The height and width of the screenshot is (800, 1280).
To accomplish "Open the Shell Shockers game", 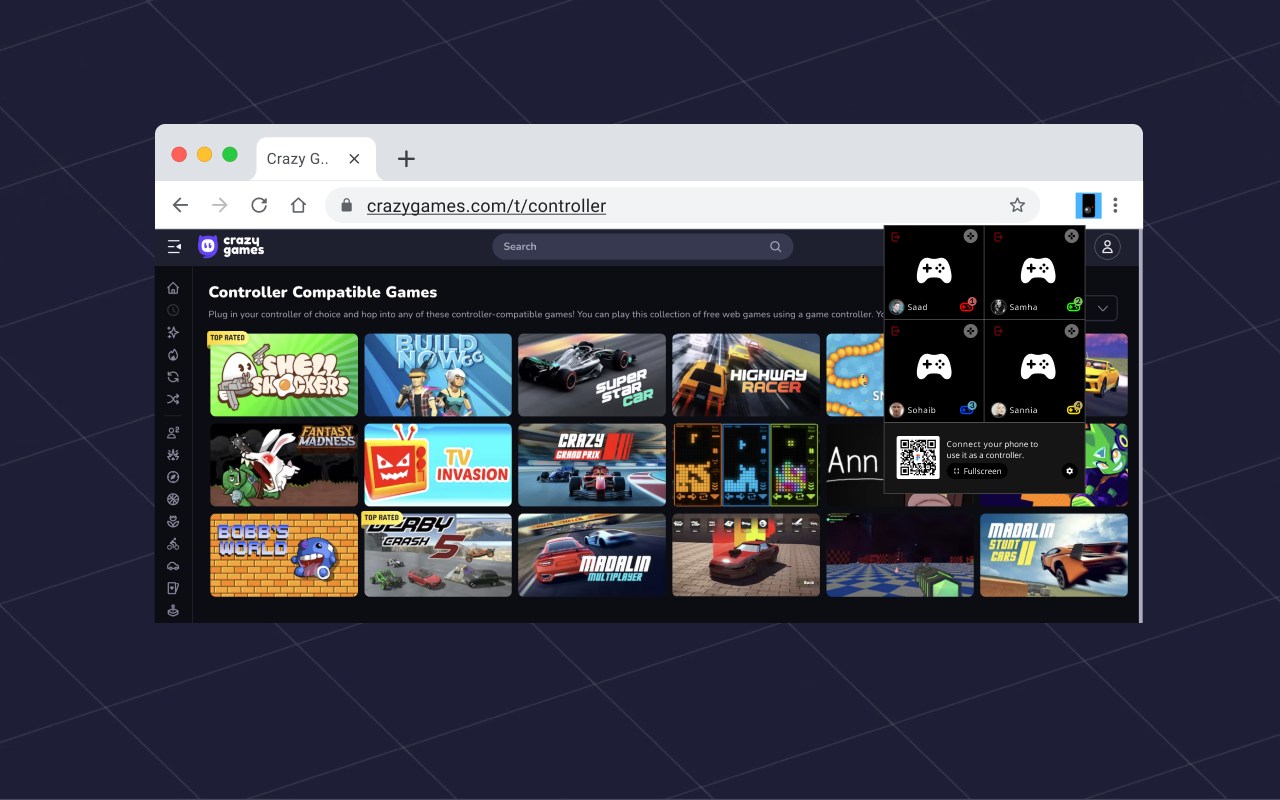I will [x=284, y=375].
